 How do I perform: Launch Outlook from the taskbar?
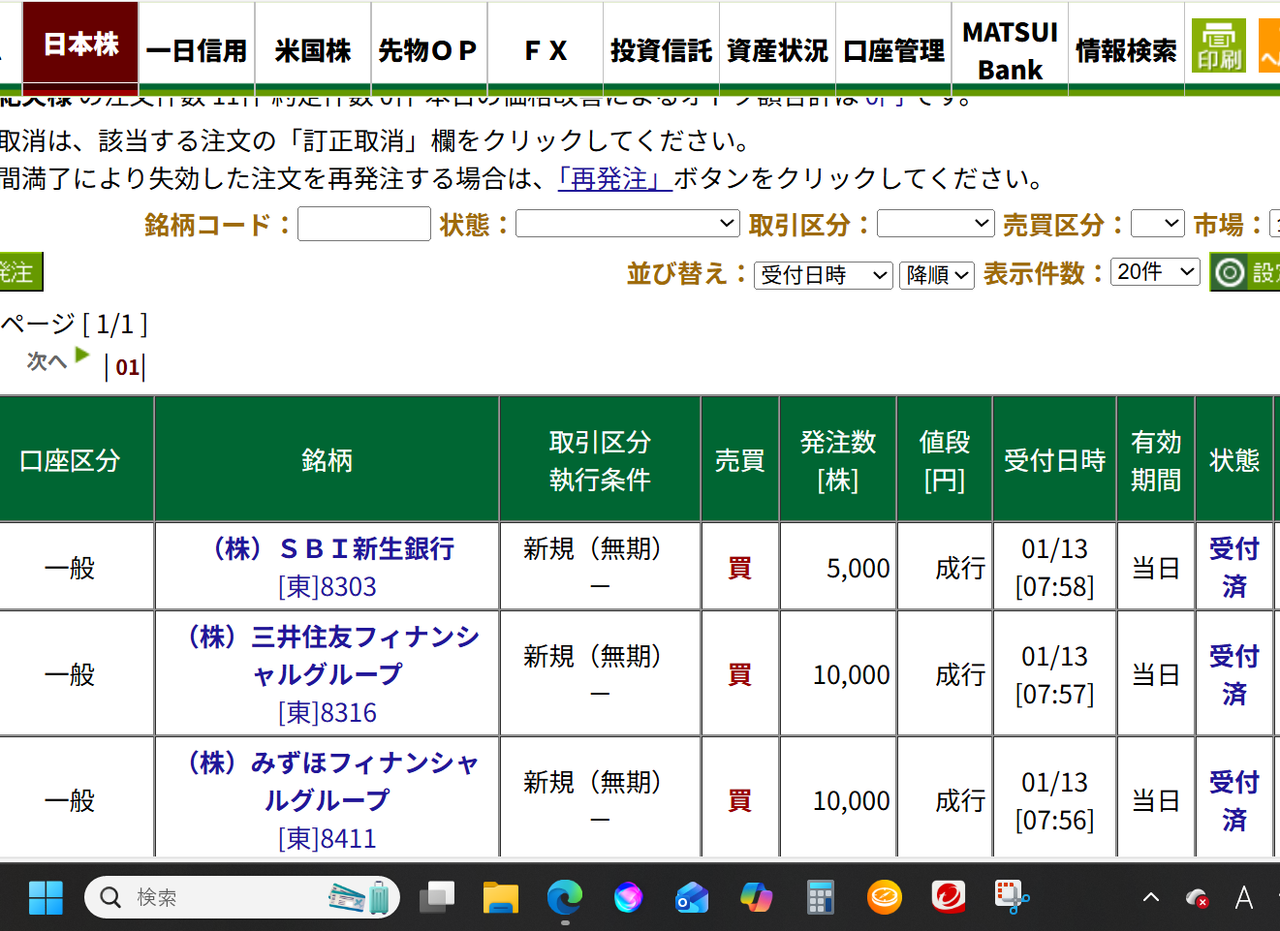pyautogui.click(x=692, y=897)
